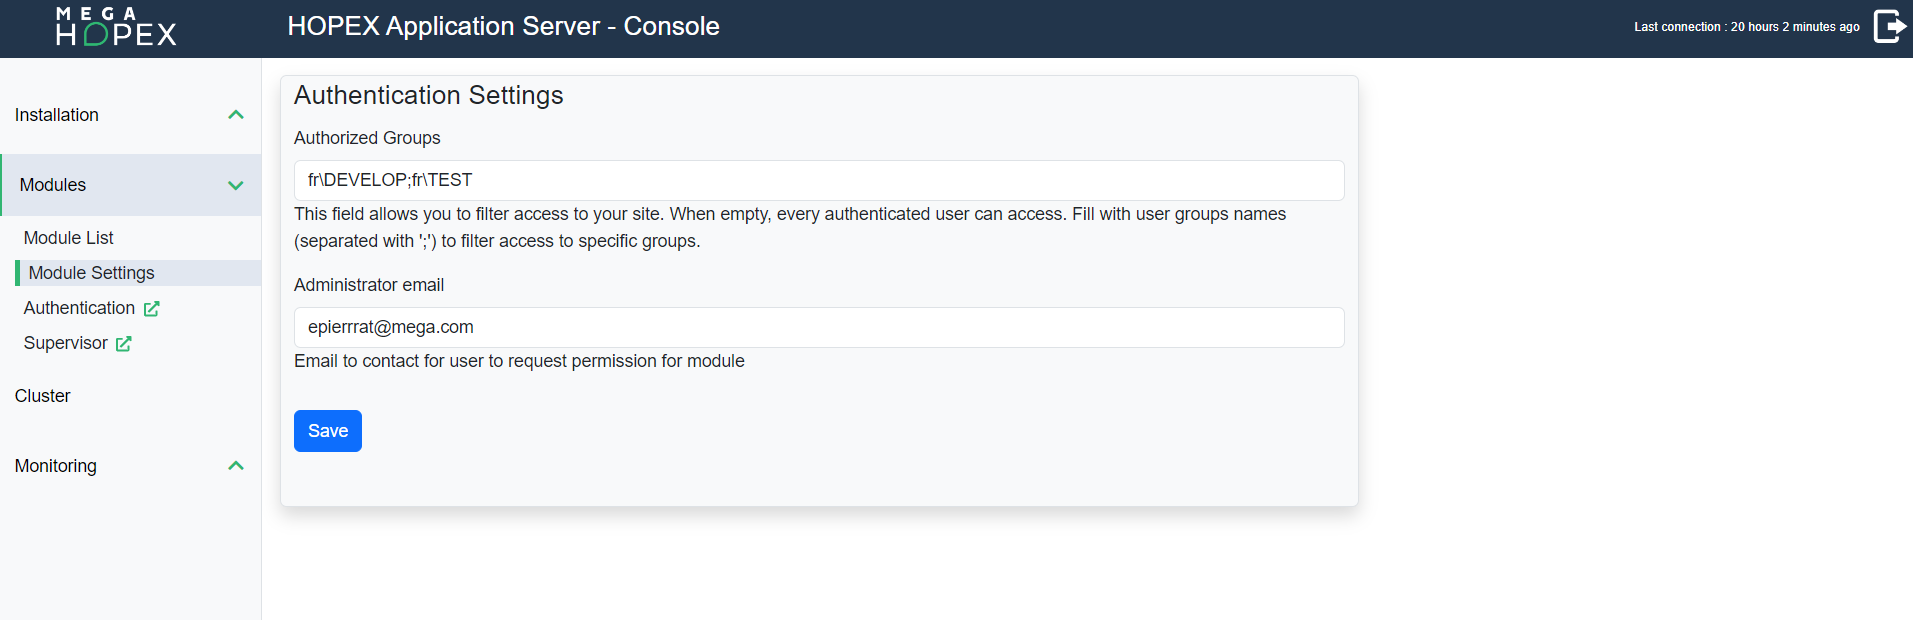Click the Authorized Groups field label
The height and width of the screenshot is (620, 1913).
click(x=367, y=138)
